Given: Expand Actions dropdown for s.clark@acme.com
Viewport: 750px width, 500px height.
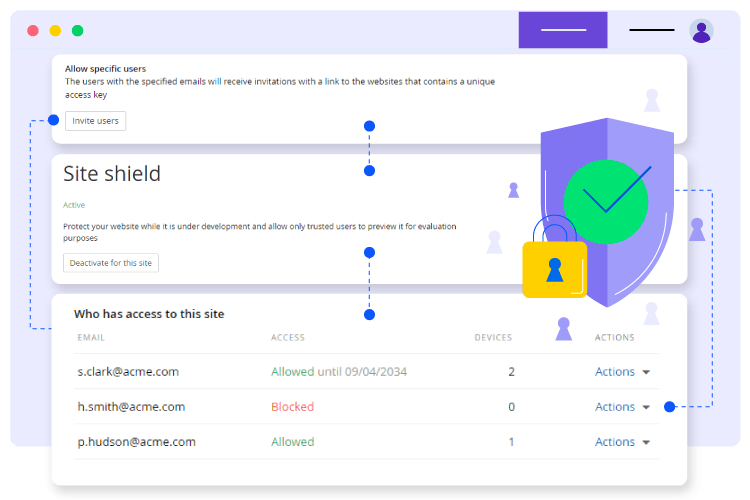Looking at the screenshot, I should click(x=622, y=372).
